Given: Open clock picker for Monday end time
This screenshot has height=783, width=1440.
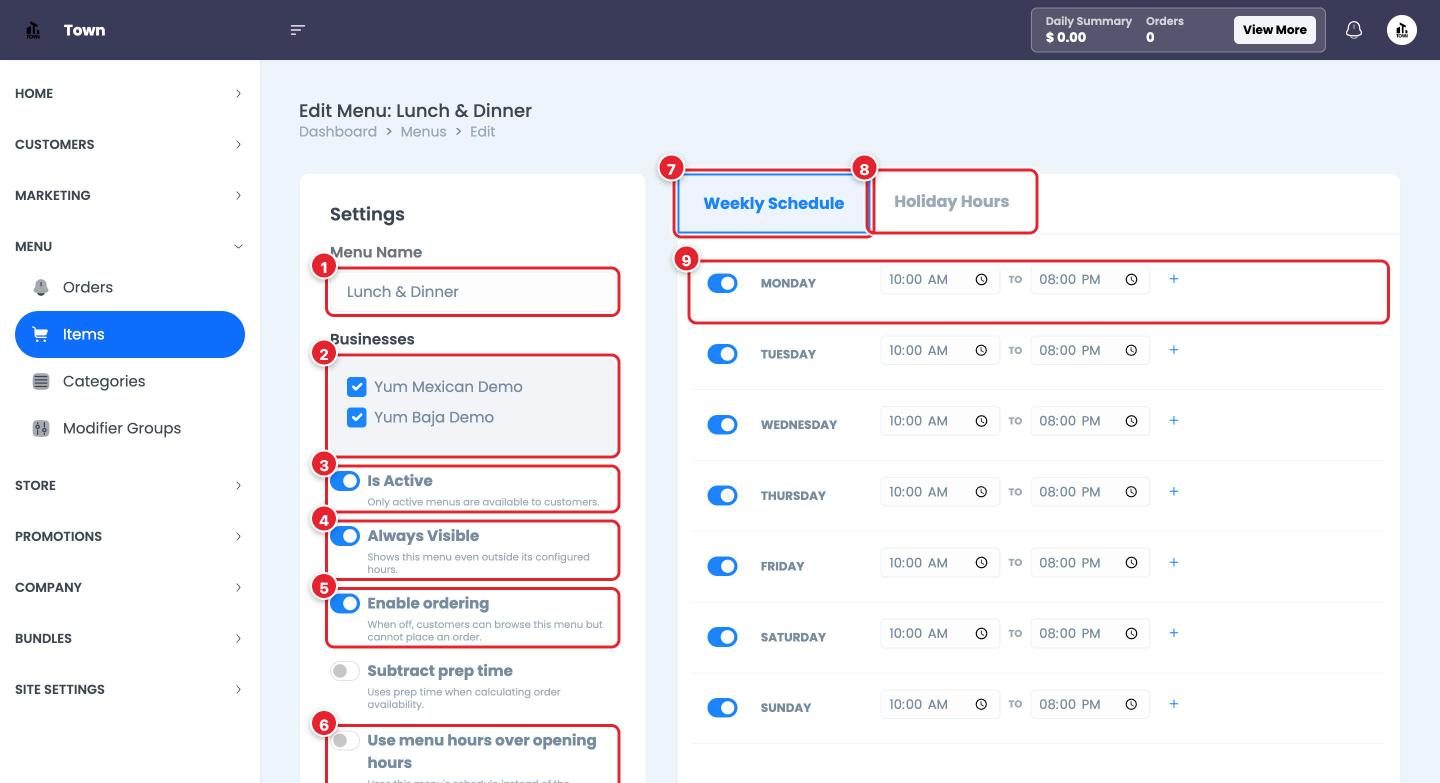Looking at the screenshot, I should point(1131,280).
